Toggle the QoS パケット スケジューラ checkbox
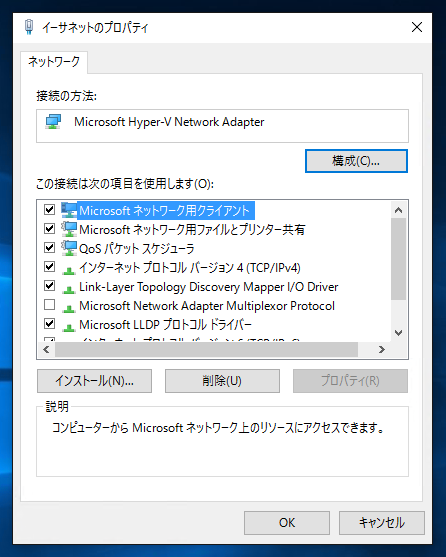446x557 pixels. [x=49, y=247]
